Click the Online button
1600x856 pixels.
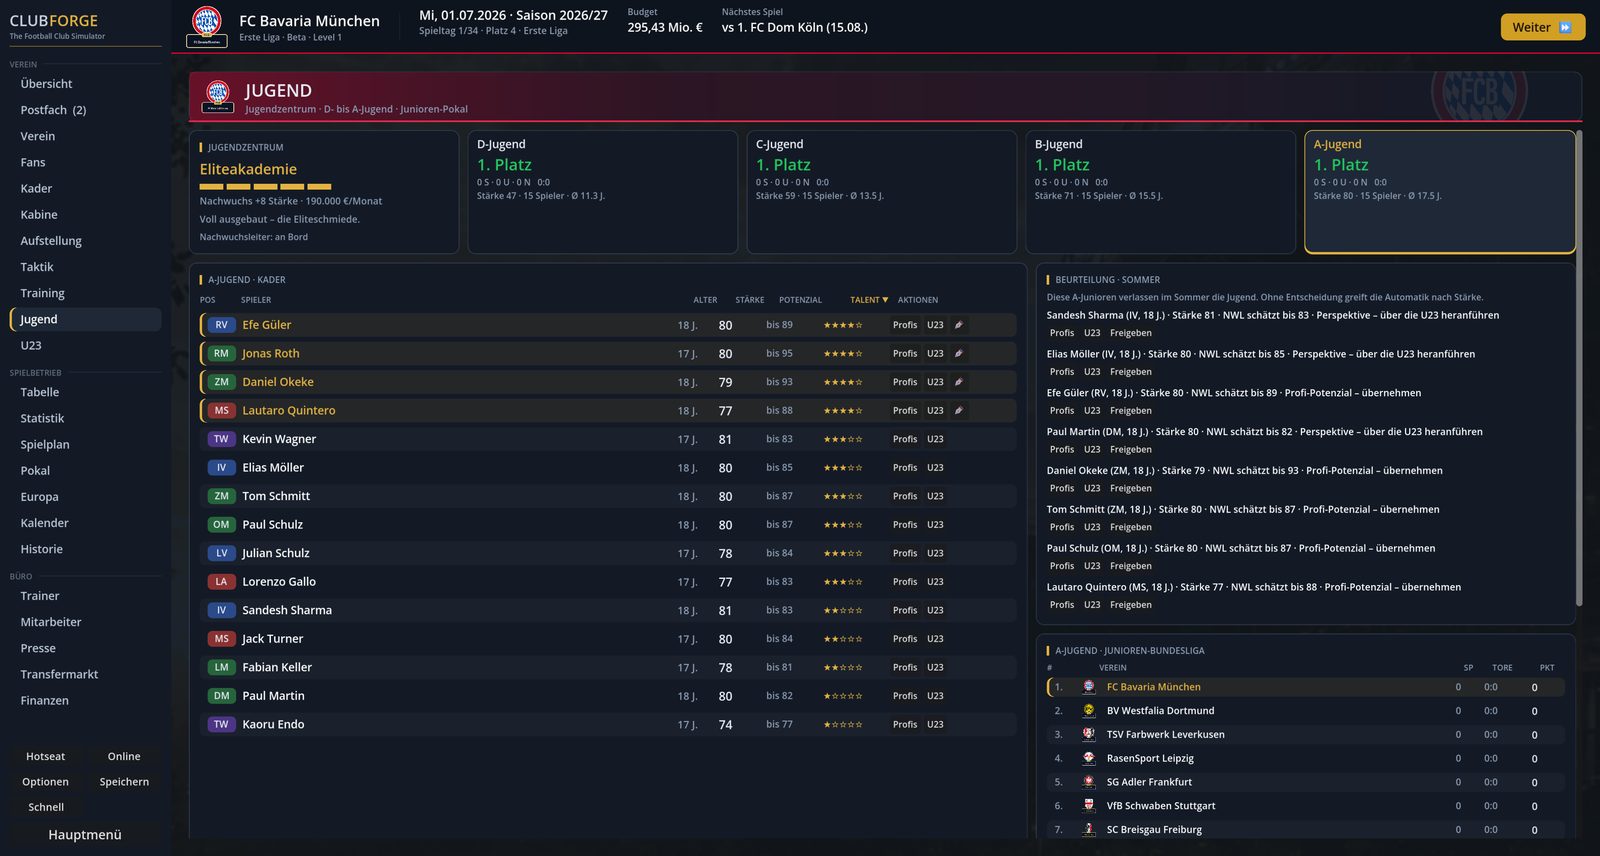(x=124, y=757)
